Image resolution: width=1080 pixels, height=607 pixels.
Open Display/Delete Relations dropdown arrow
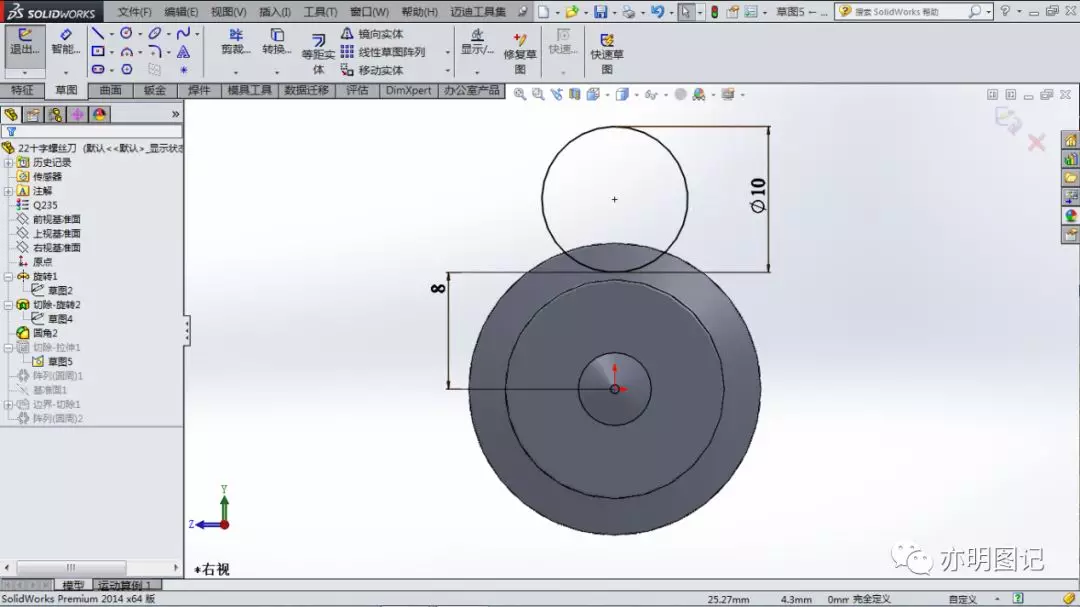[477, 72]
